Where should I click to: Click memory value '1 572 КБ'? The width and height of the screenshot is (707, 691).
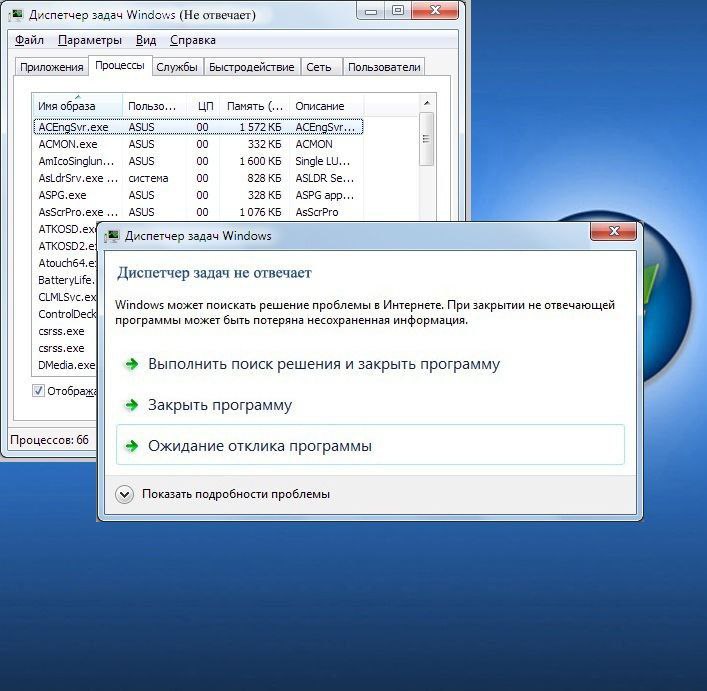(x=260, y=127)
